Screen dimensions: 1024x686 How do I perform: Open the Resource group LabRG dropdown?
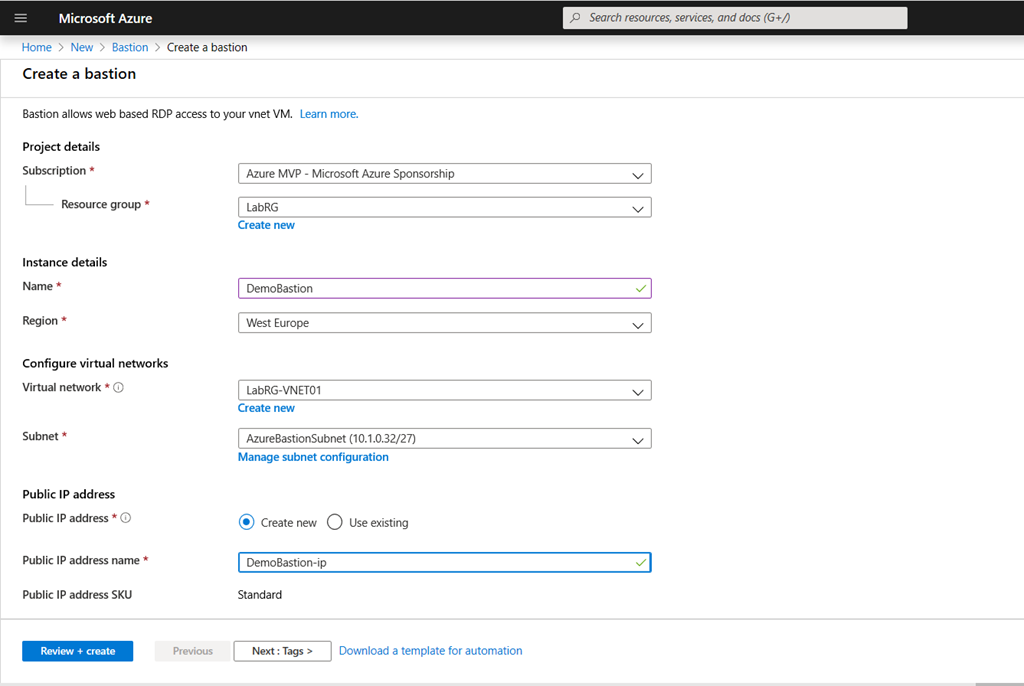coord(445,207)
